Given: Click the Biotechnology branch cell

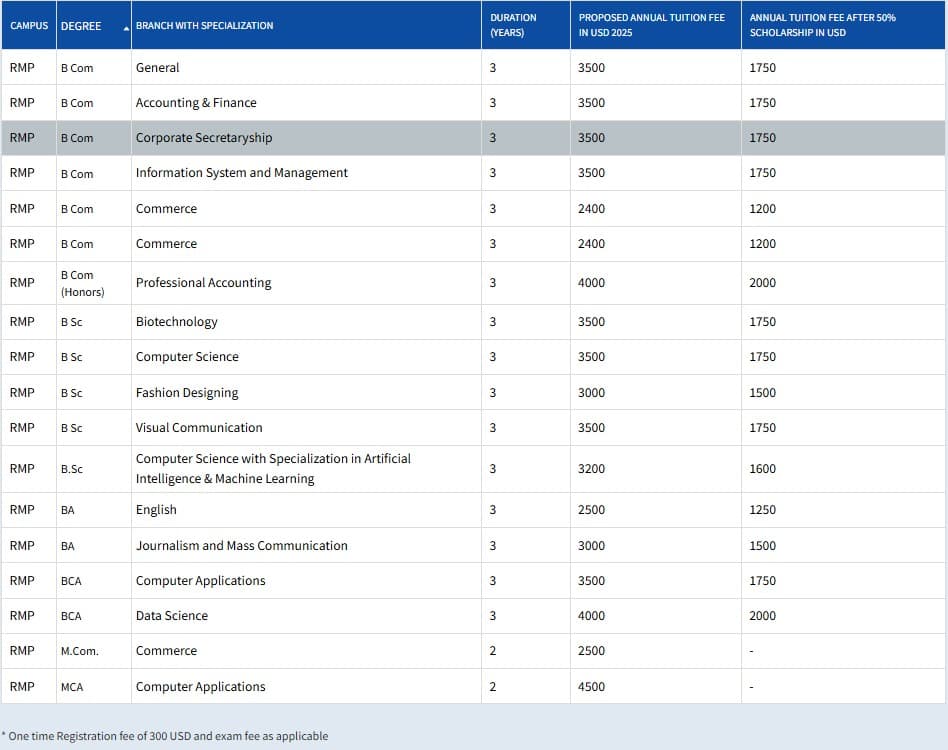Looking at the screenshot, I should pyautogui.click(x=177, y=322).
